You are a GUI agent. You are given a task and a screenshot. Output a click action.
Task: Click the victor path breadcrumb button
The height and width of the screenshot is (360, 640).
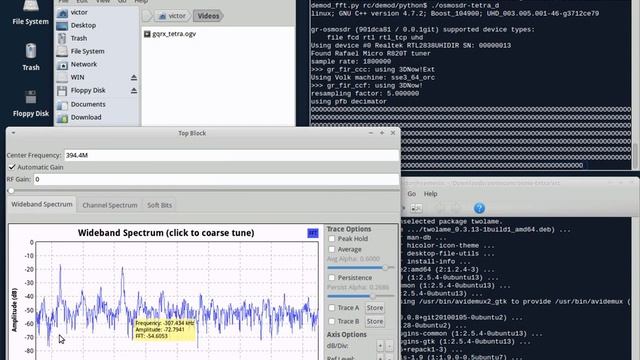click(x=172, y=16)
